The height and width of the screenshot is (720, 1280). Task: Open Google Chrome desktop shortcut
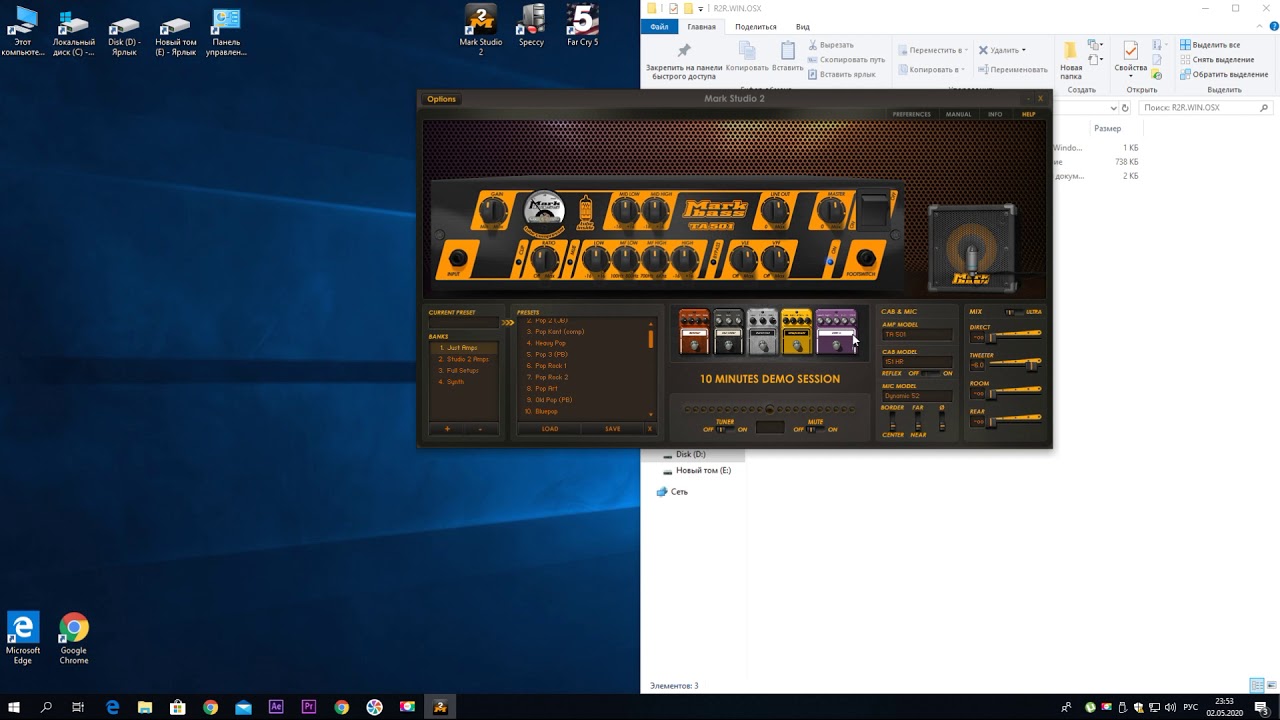click(x=73, y=639)
